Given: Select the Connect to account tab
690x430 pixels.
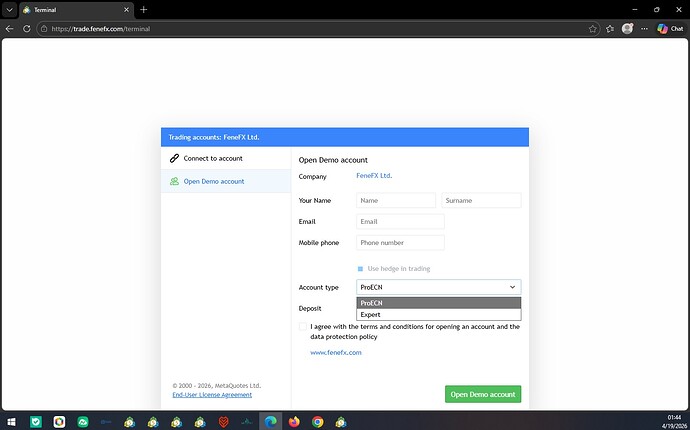Looking at the screenshot, I should point(226,158).
